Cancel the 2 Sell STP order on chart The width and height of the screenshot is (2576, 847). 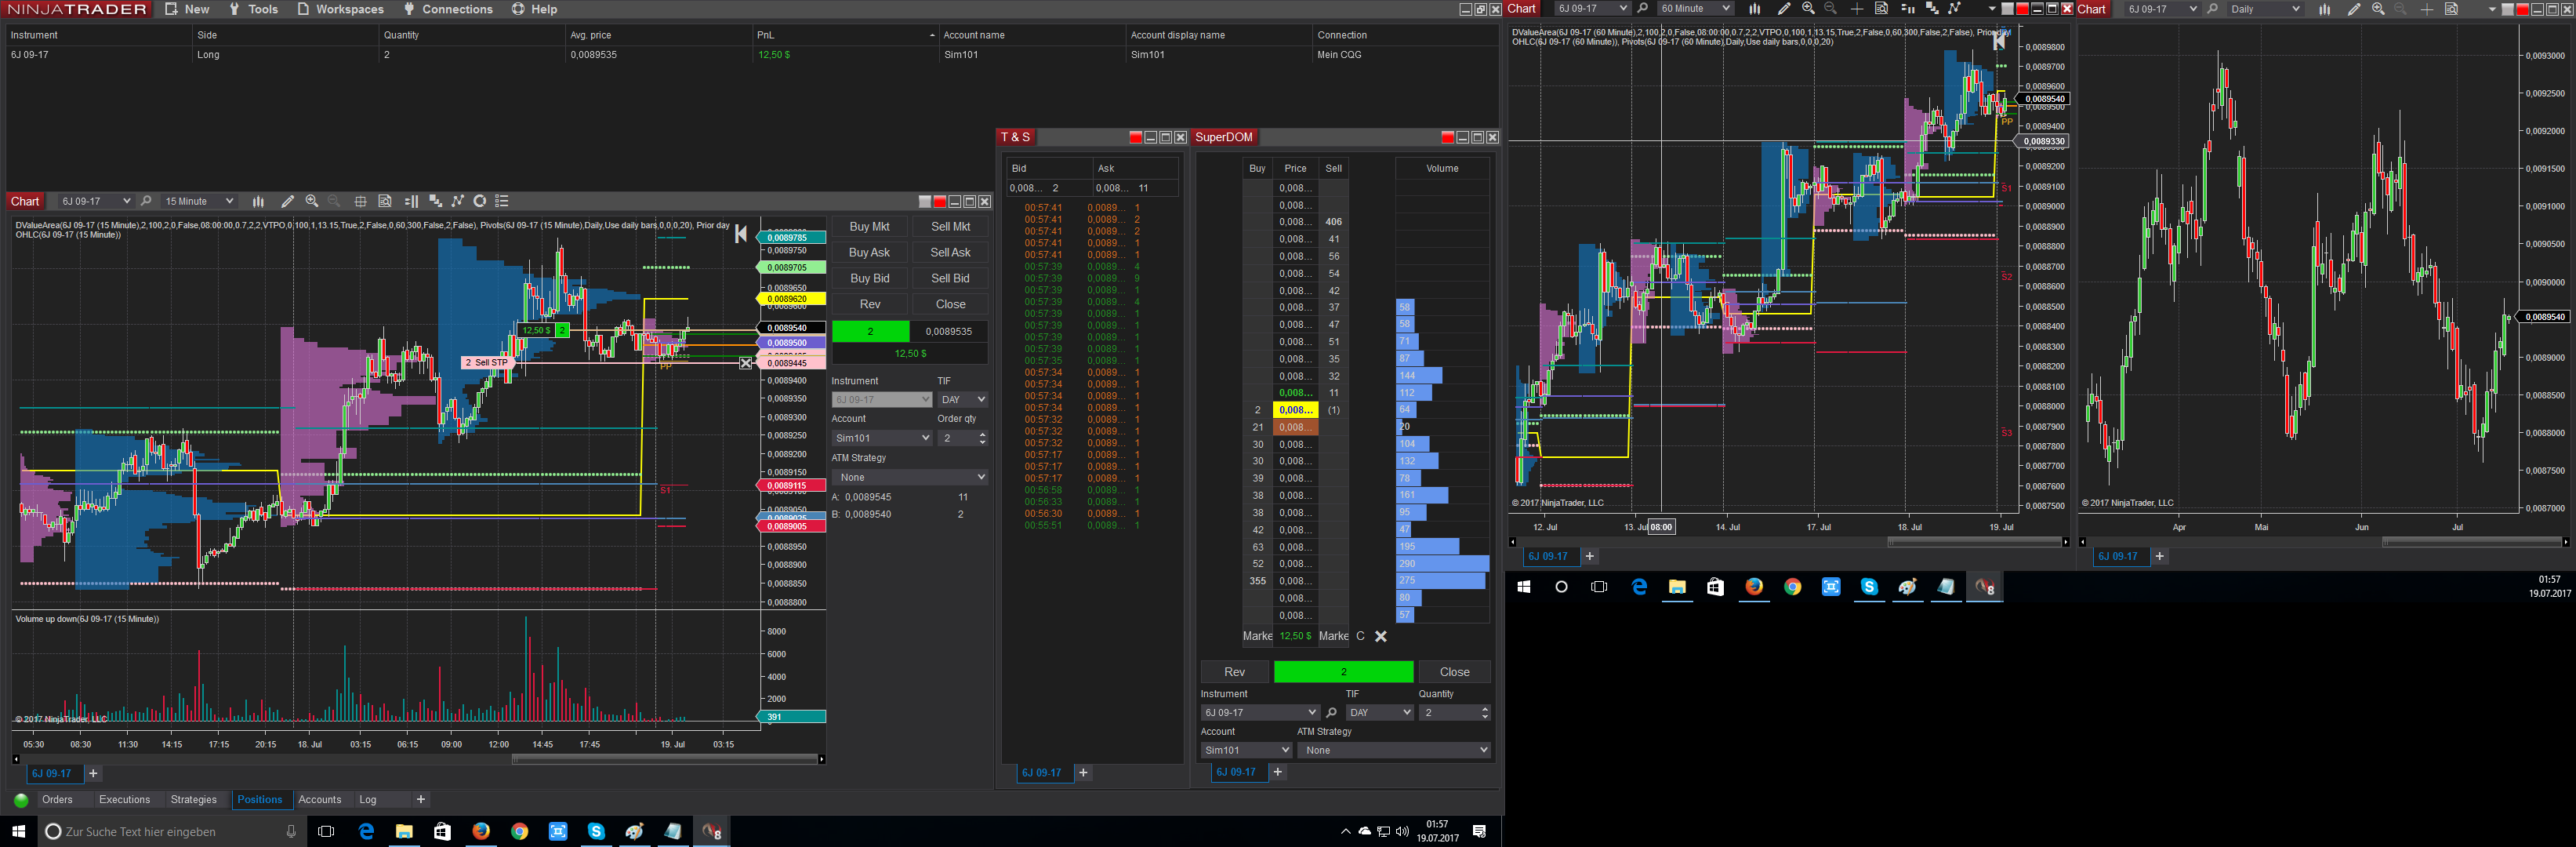pos(746,363)
